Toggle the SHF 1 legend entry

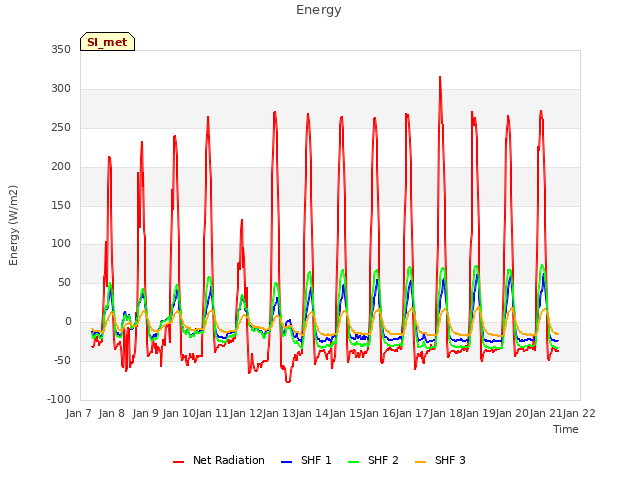pyautogui.click(x=307, y=460)
